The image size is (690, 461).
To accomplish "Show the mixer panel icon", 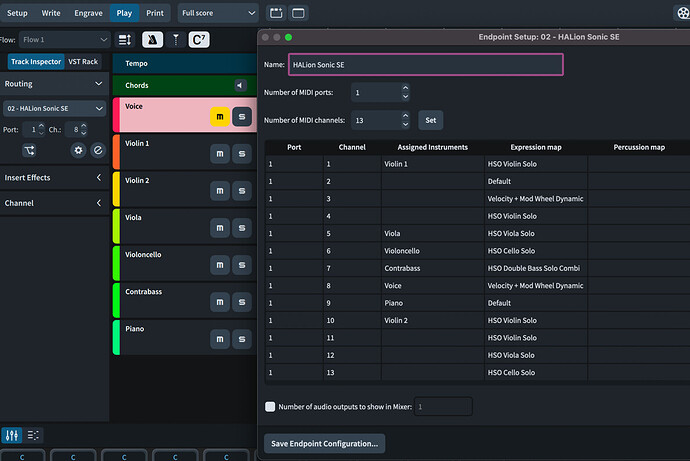I will click(x=11, y=435).
